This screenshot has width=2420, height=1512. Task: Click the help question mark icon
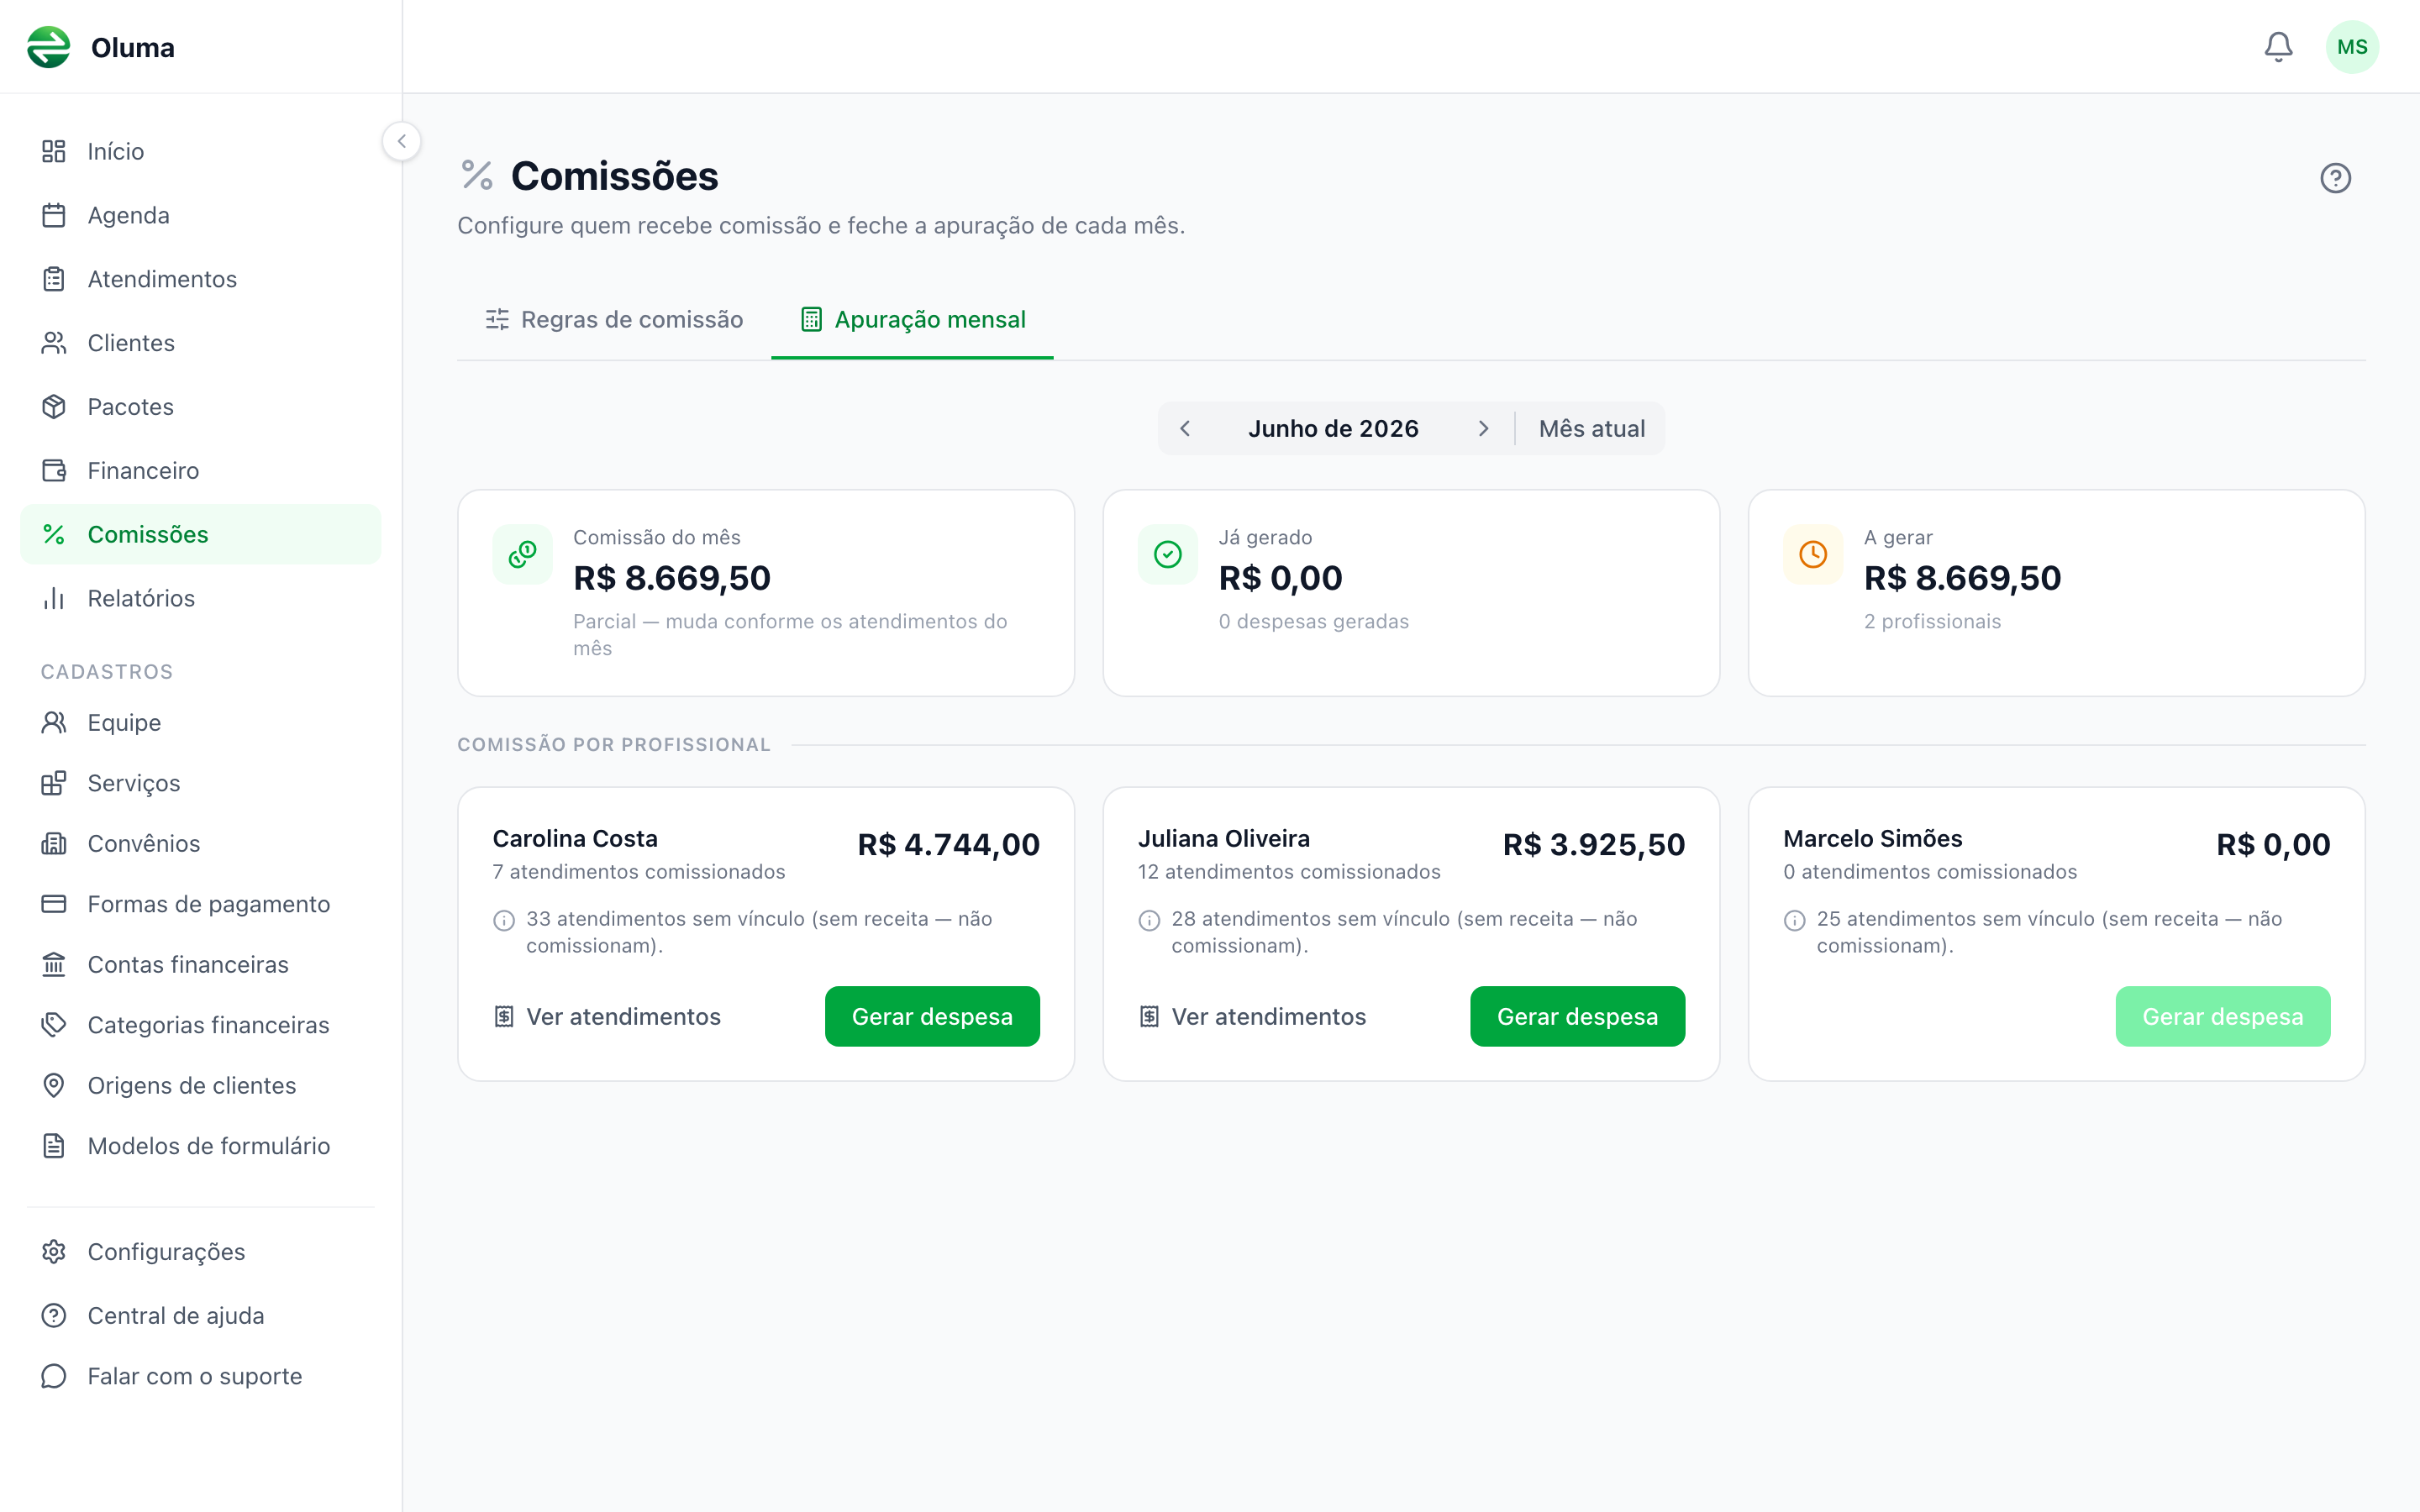tap(2335, 178)
